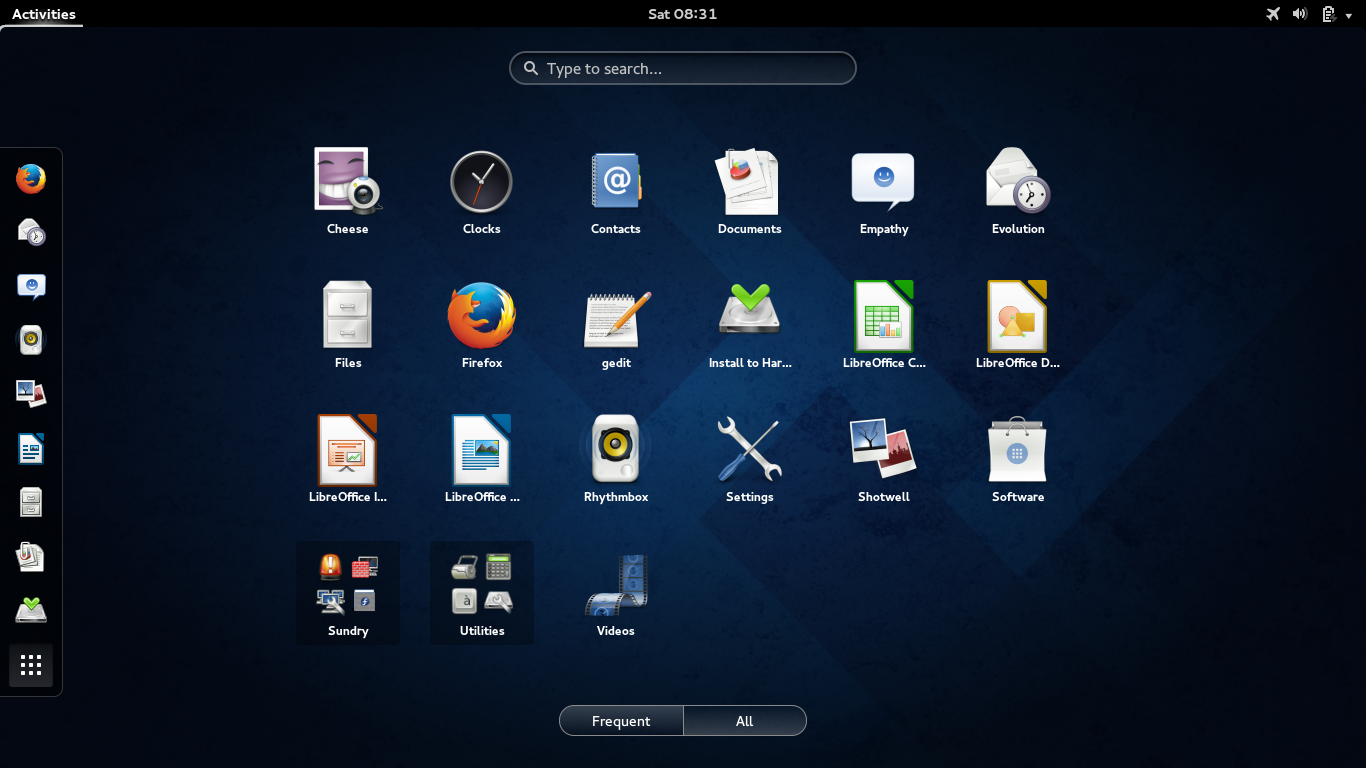The width and height of the screenshot is (1366, 768).
Task: Expand the Utilities app folder
Action: point(482,593)
